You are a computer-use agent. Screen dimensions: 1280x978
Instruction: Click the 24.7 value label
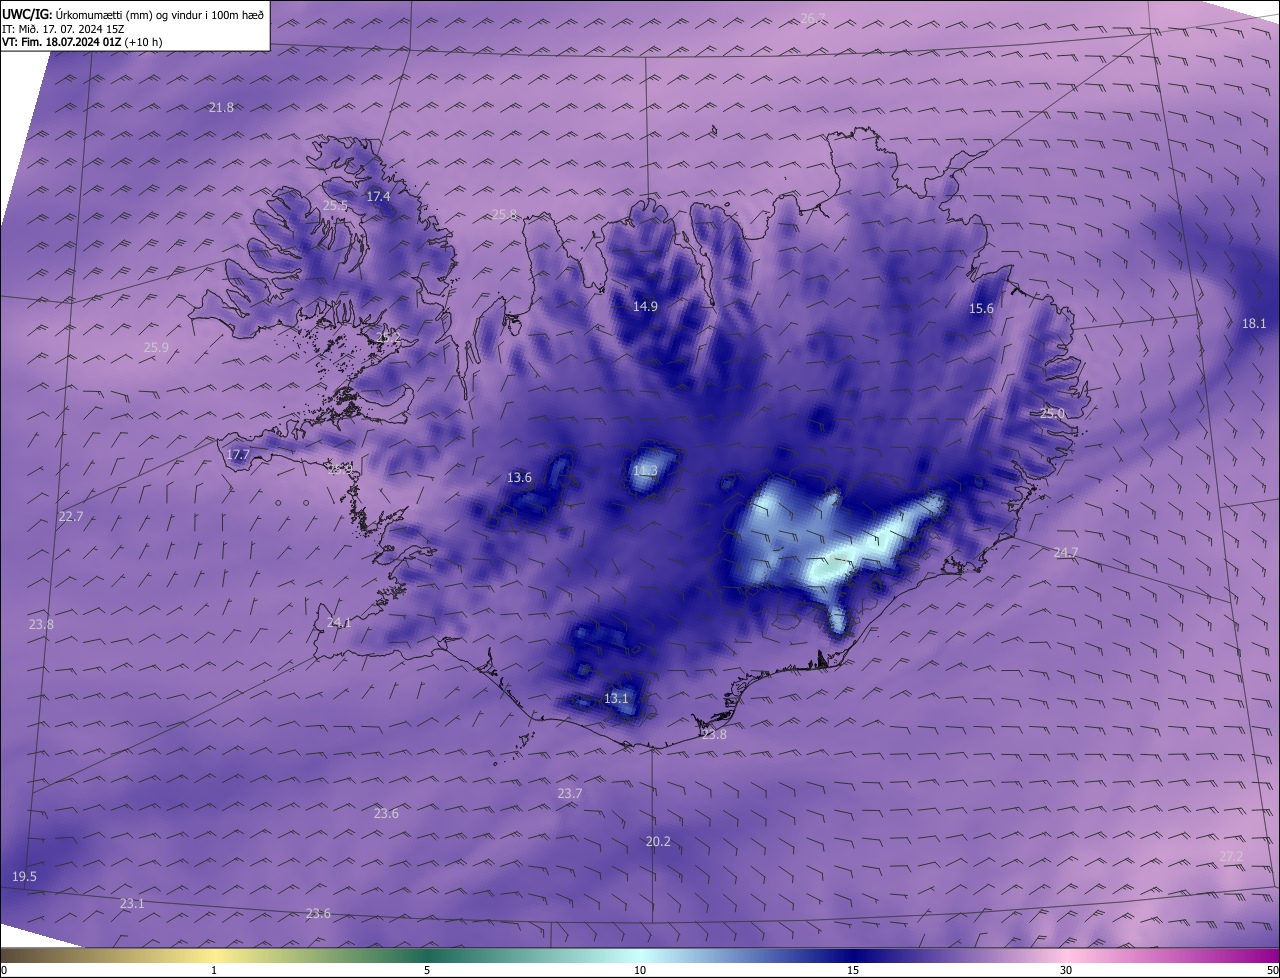click(1065, 553)
